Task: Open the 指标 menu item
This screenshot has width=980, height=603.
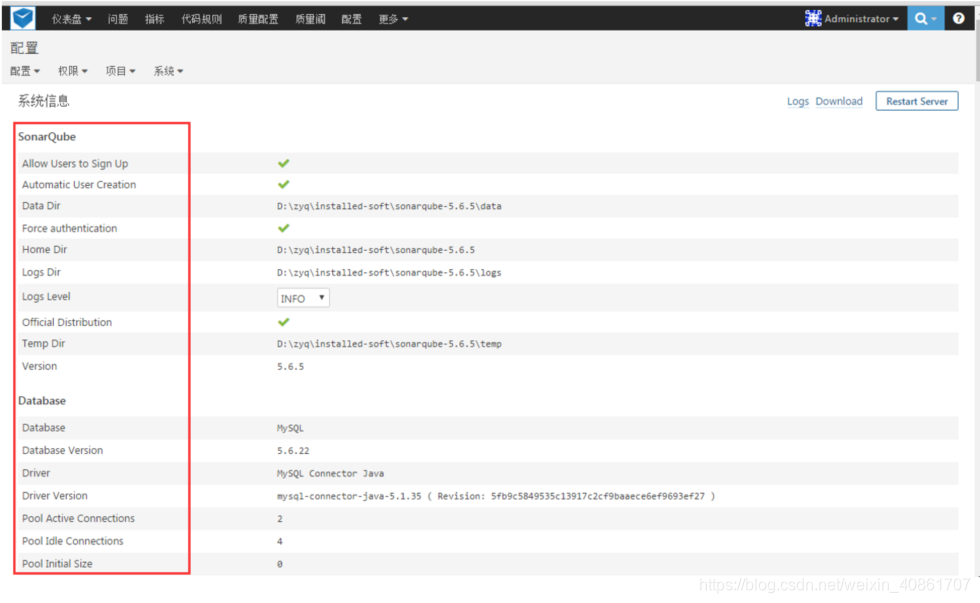Action: coord(154,19)
